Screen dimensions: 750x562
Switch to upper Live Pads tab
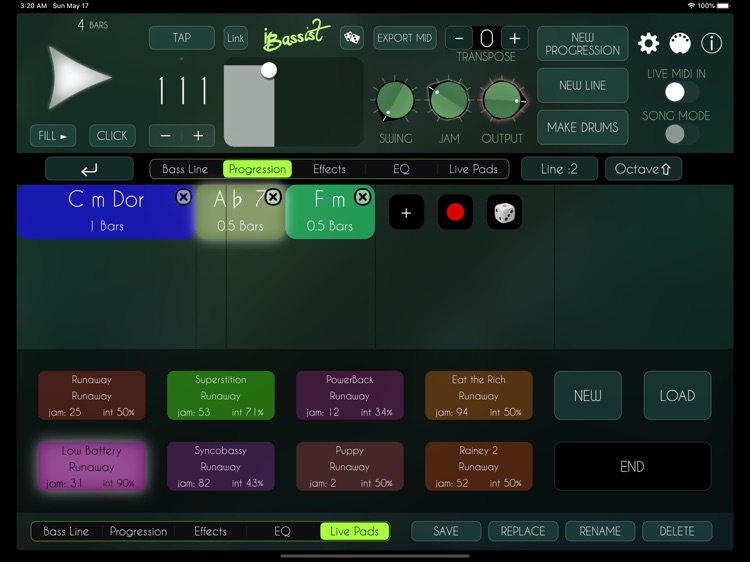click(x=473, y=169)
